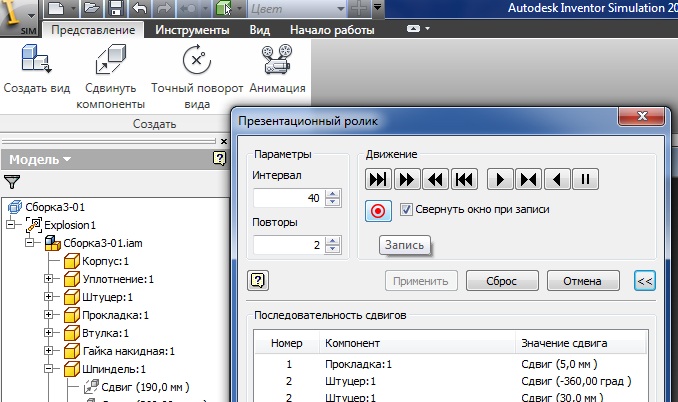Viewport: 678px width, 402px height.
Task: Click the Создать вид tool
Action: pyautogui.click(x=36, y=69)
